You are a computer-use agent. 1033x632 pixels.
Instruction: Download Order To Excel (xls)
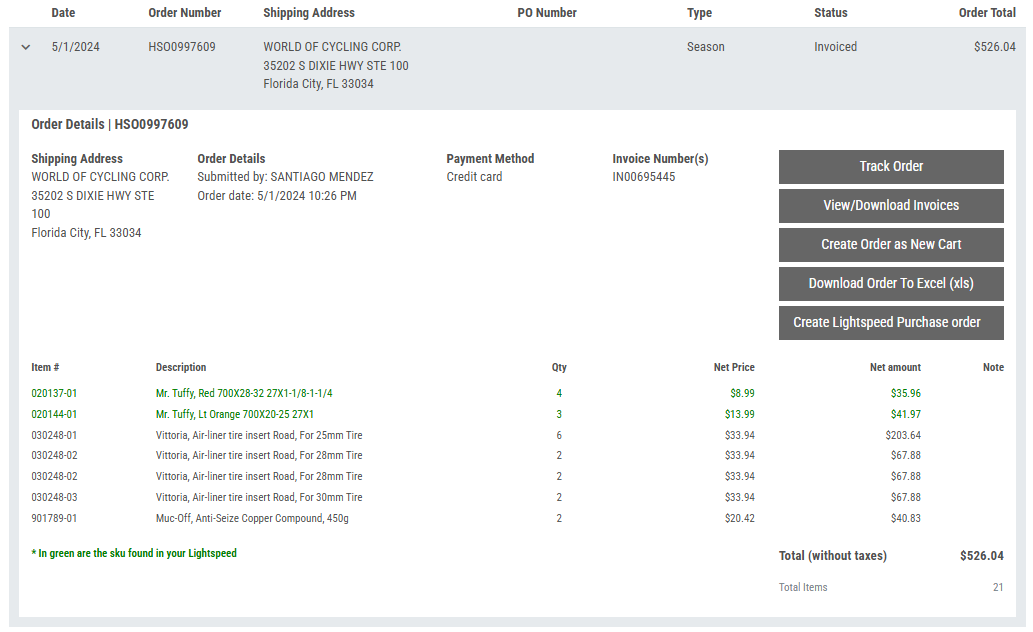coord(890,284)
